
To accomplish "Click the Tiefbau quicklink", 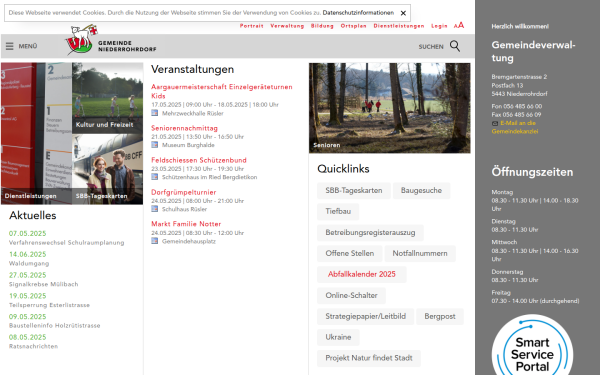I will 338,211.
